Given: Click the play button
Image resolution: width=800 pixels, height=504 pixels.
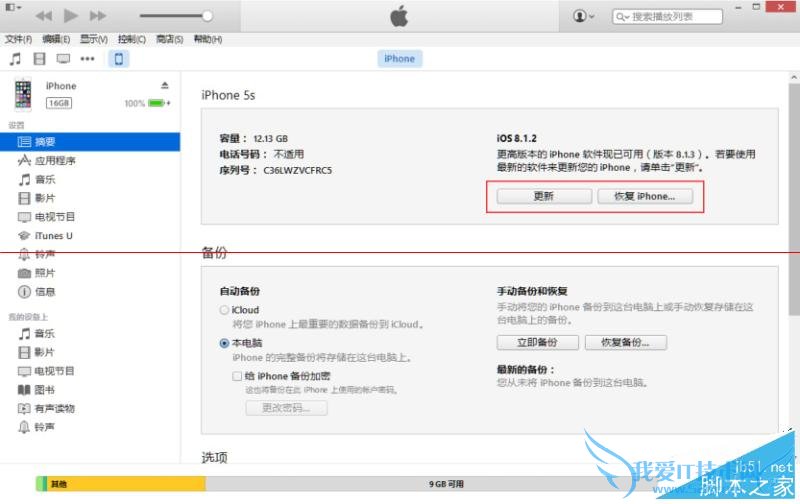Looking at the screenshot, I should point(71,16).
